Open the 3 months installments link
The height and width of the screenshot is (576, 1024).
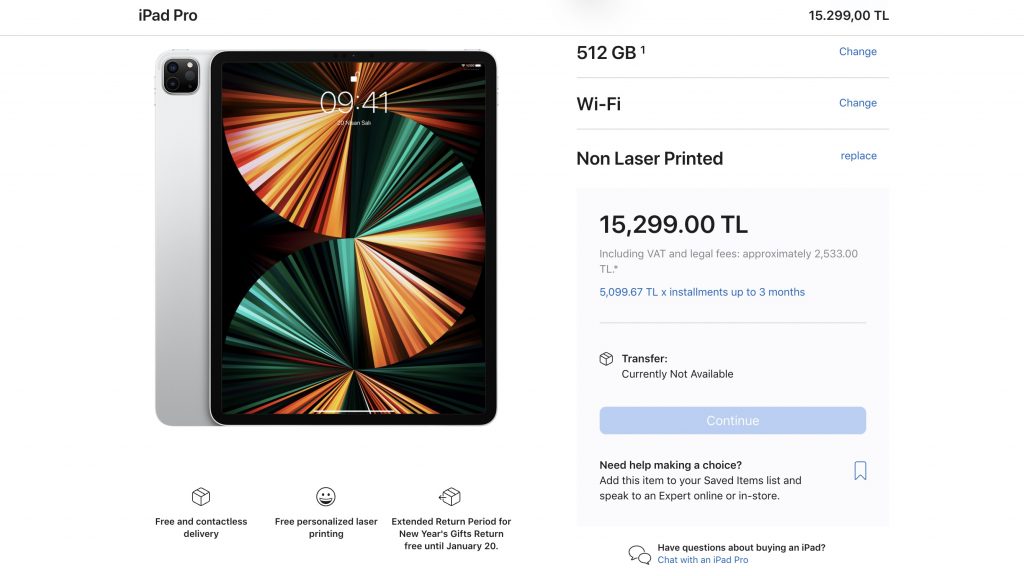[x=702, y=292]
